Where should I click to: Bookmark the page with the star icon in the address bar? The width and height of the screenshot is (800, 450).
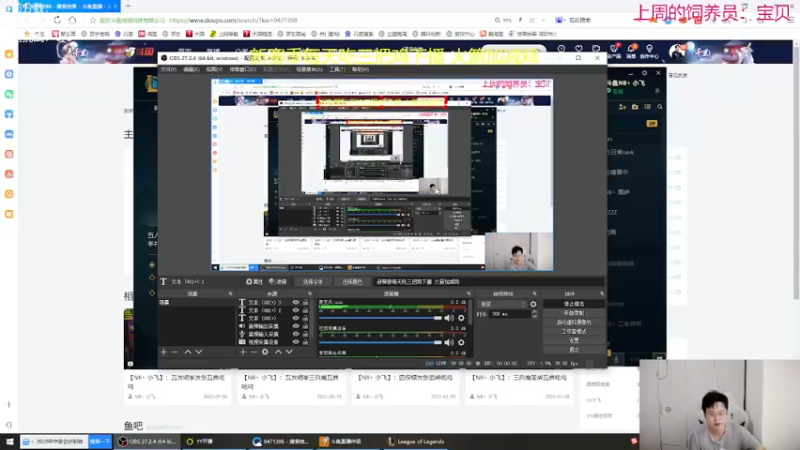click(92, 20)
